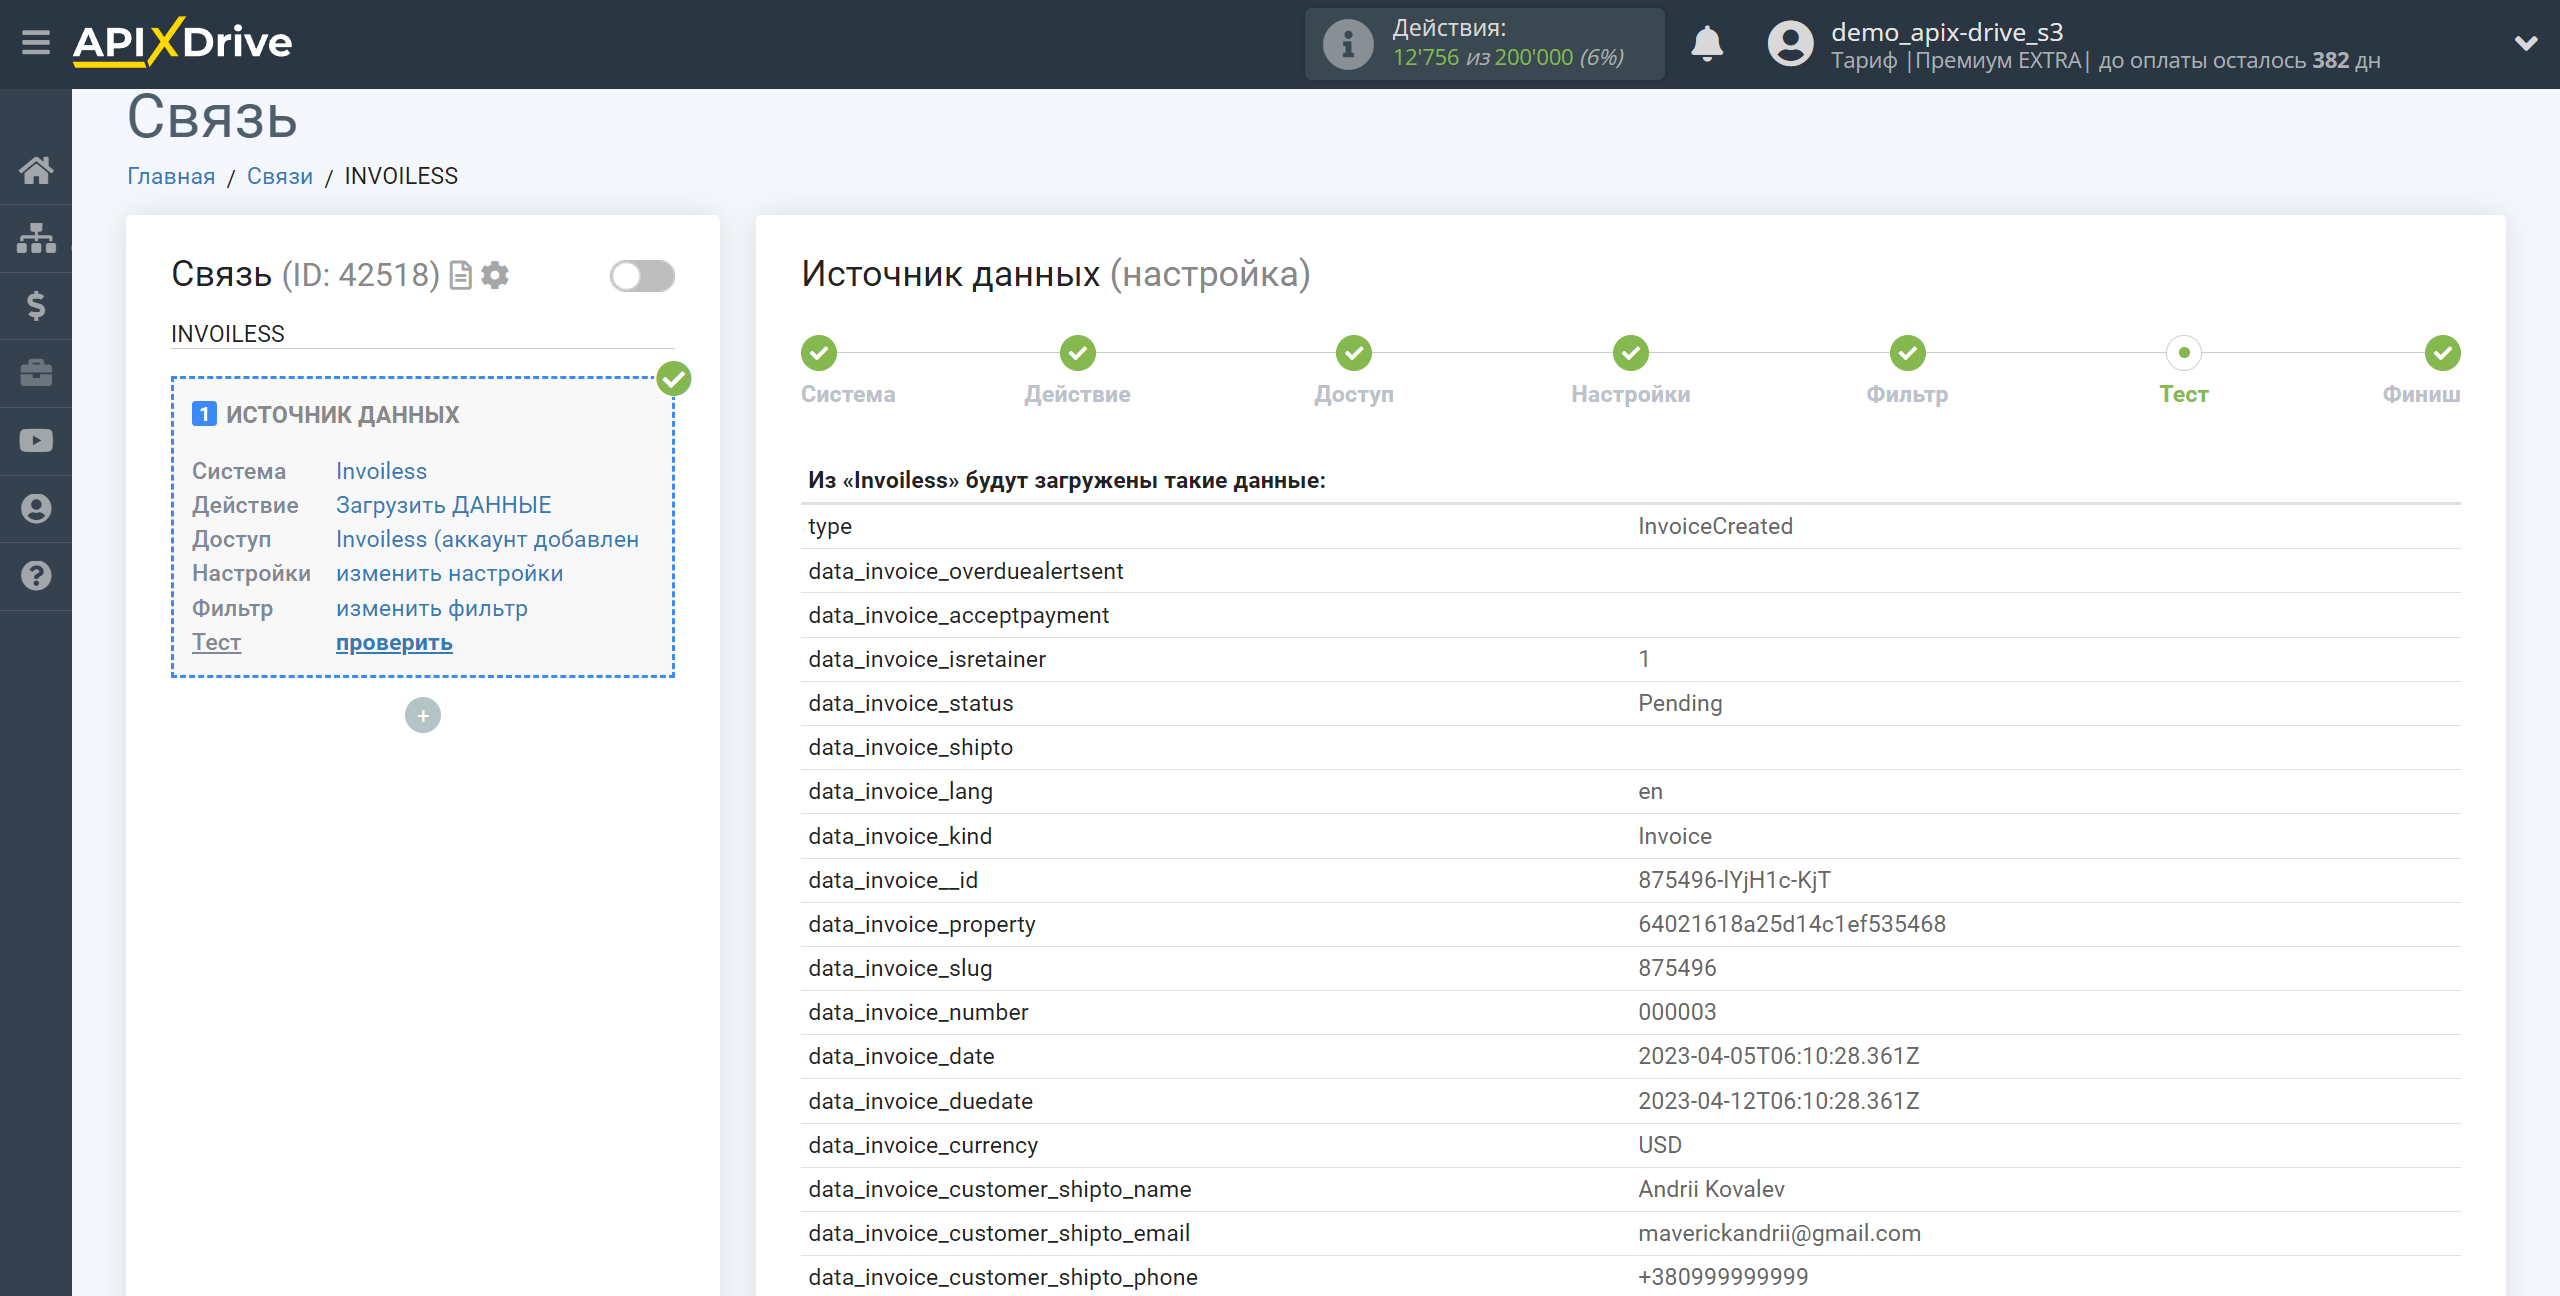2560x1296 pixels.
Task: Click the data_invoice_lang field name
Action: 900,791
